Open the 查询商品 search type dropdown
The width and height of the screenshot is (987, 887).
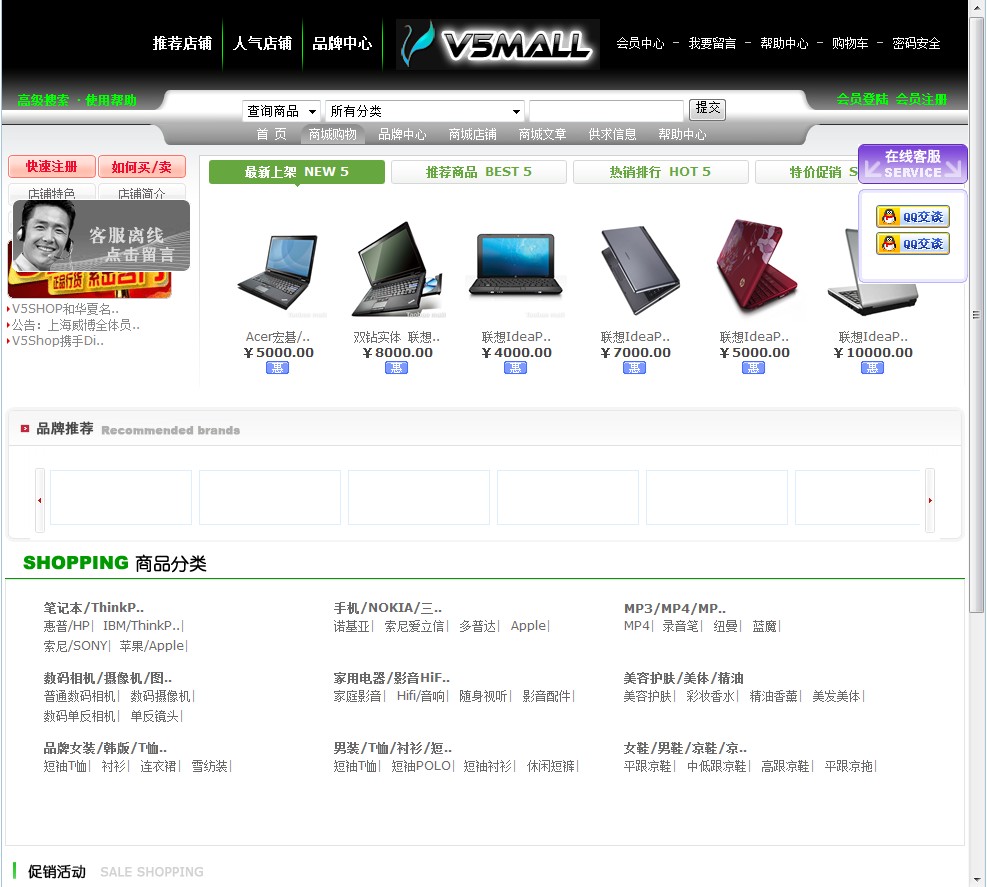(x=281, y=111)
